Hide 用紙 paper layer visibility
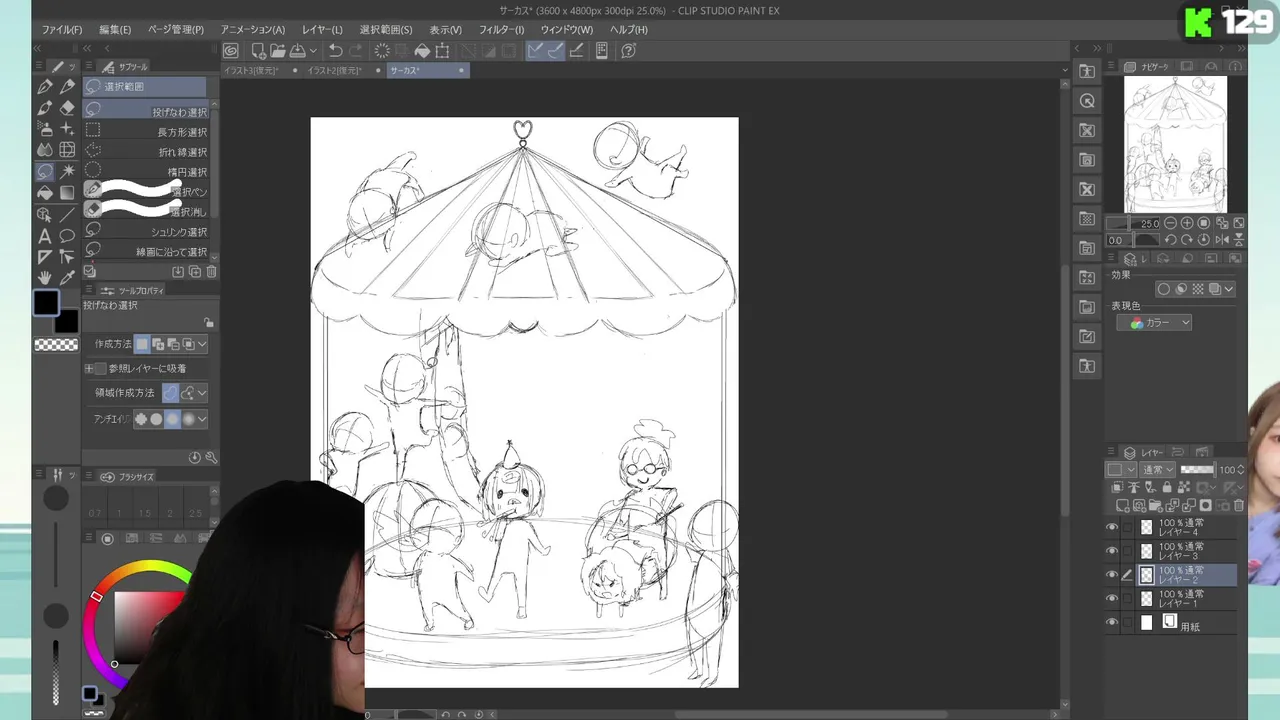This screenshot has width=1280, height=720. 1112,622
